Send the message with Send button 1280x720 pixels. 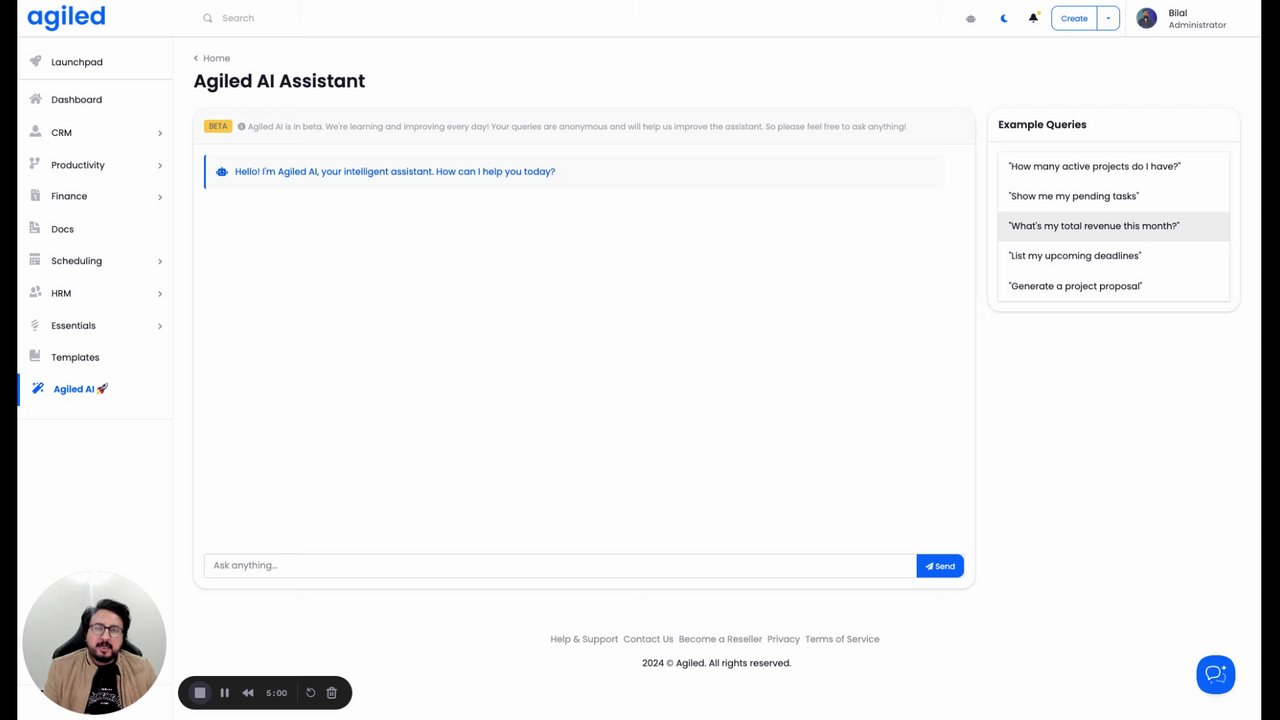(x=939, y=566)
